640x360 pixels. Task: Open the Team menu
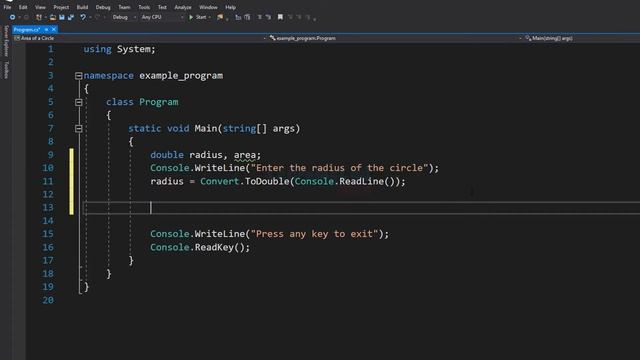point(124,7)
